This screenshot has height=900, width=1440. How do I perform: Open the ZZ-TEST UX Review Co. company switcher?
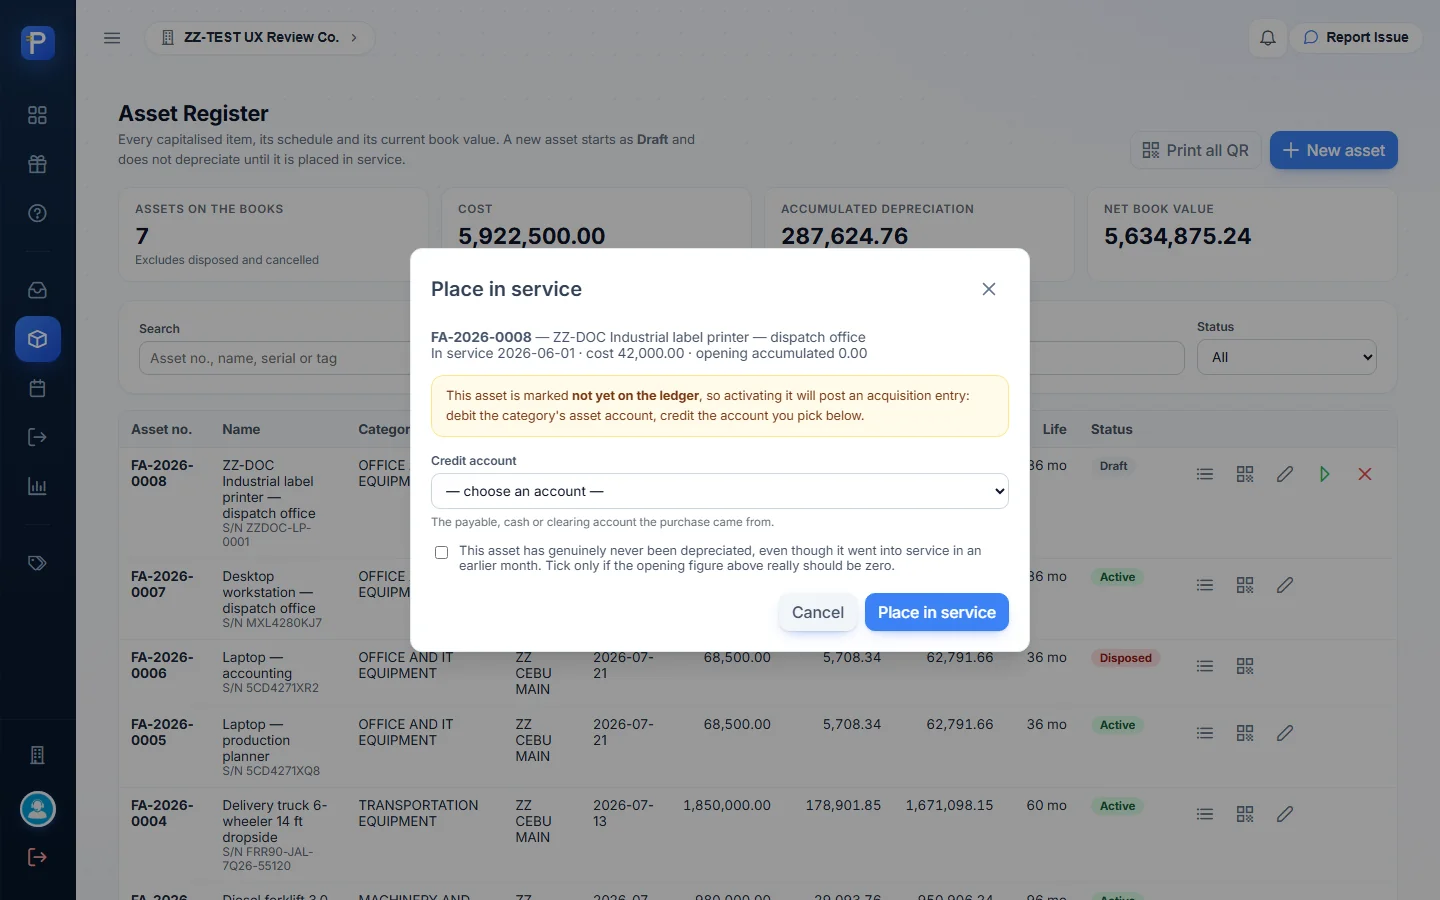click(x=260, y=38)
